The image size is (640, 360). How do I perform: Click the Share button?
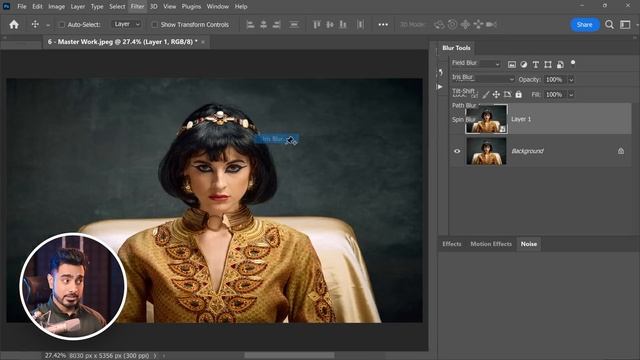point(584,24)
